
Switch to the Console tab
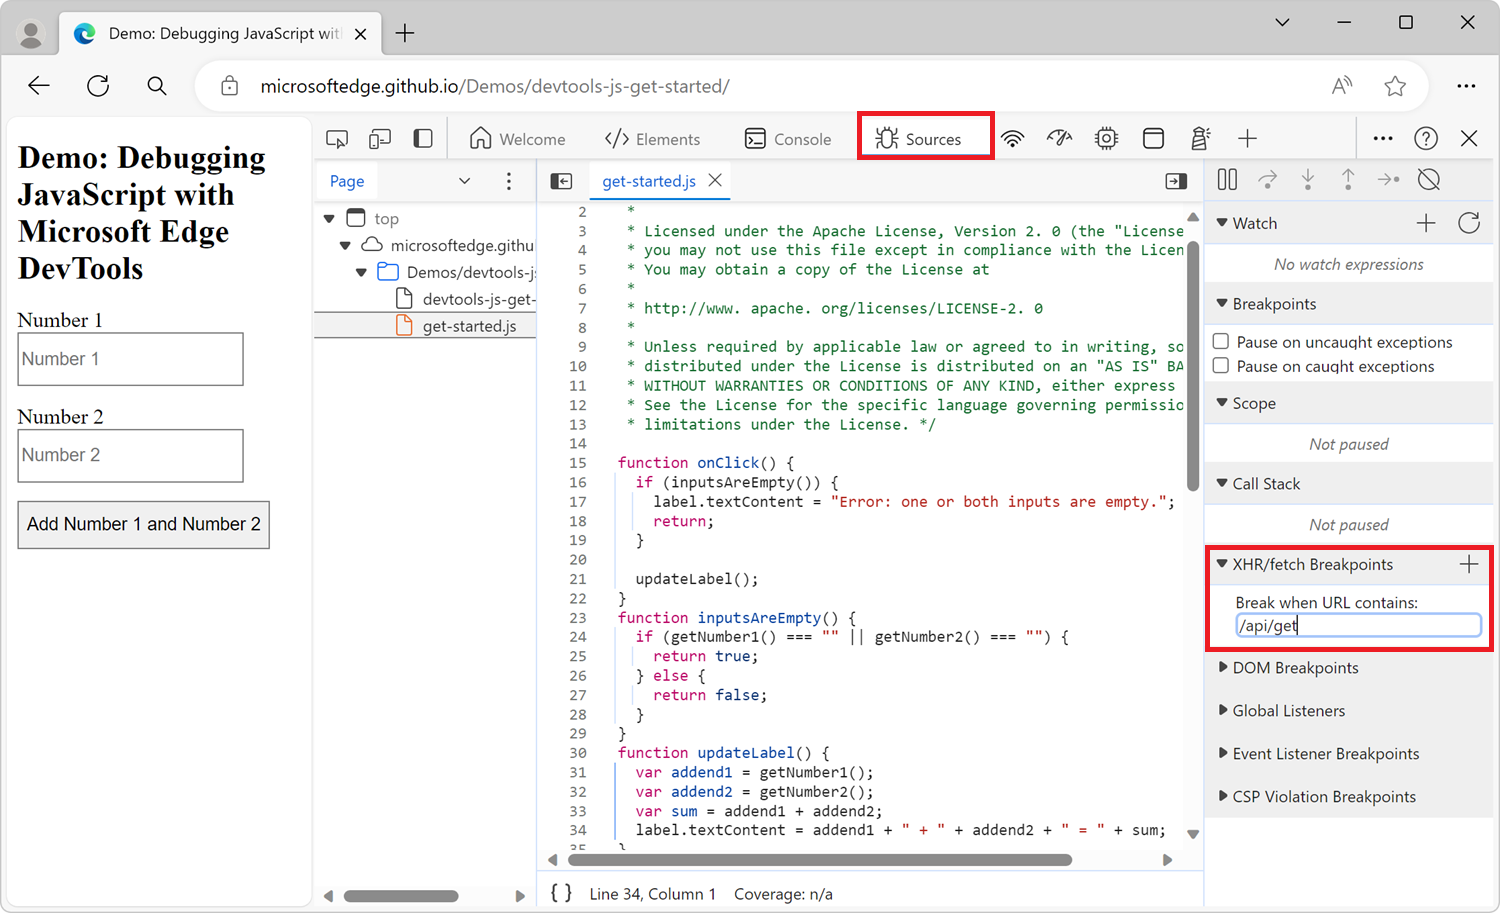point(789,138)
